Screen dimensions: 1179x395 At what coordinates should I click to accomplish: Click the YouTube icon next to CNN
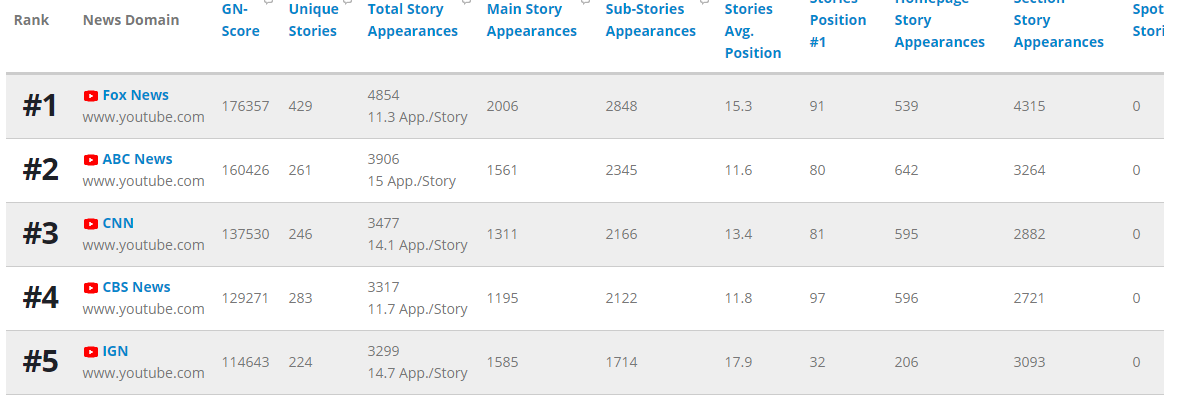pyautogui.click(x=91, y=223)
